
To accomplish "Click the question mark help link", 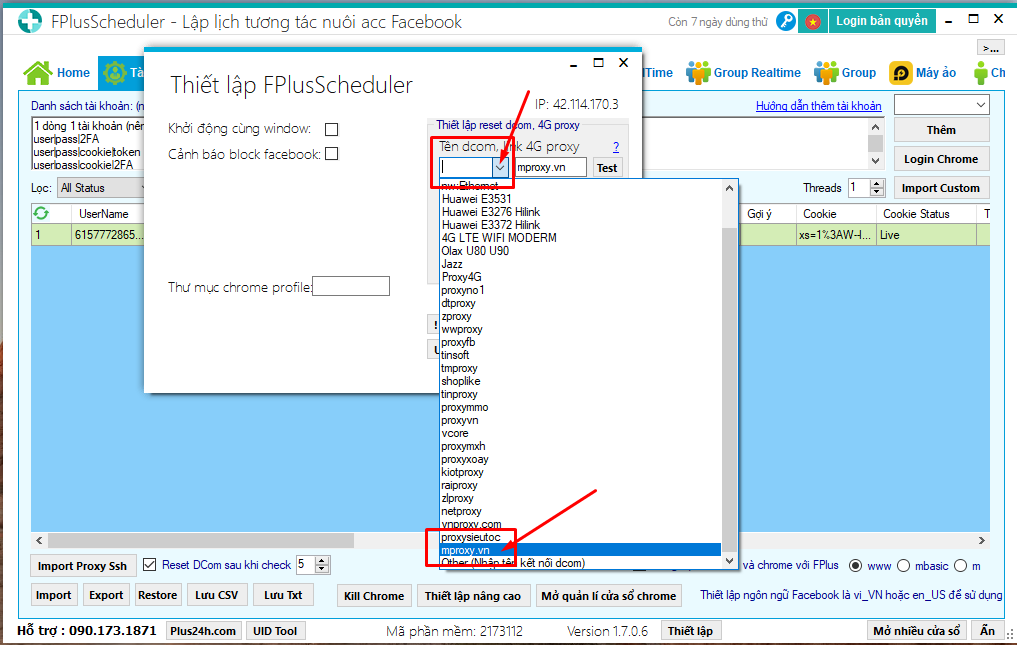I will pyautogui.click(x=616, y=147).
